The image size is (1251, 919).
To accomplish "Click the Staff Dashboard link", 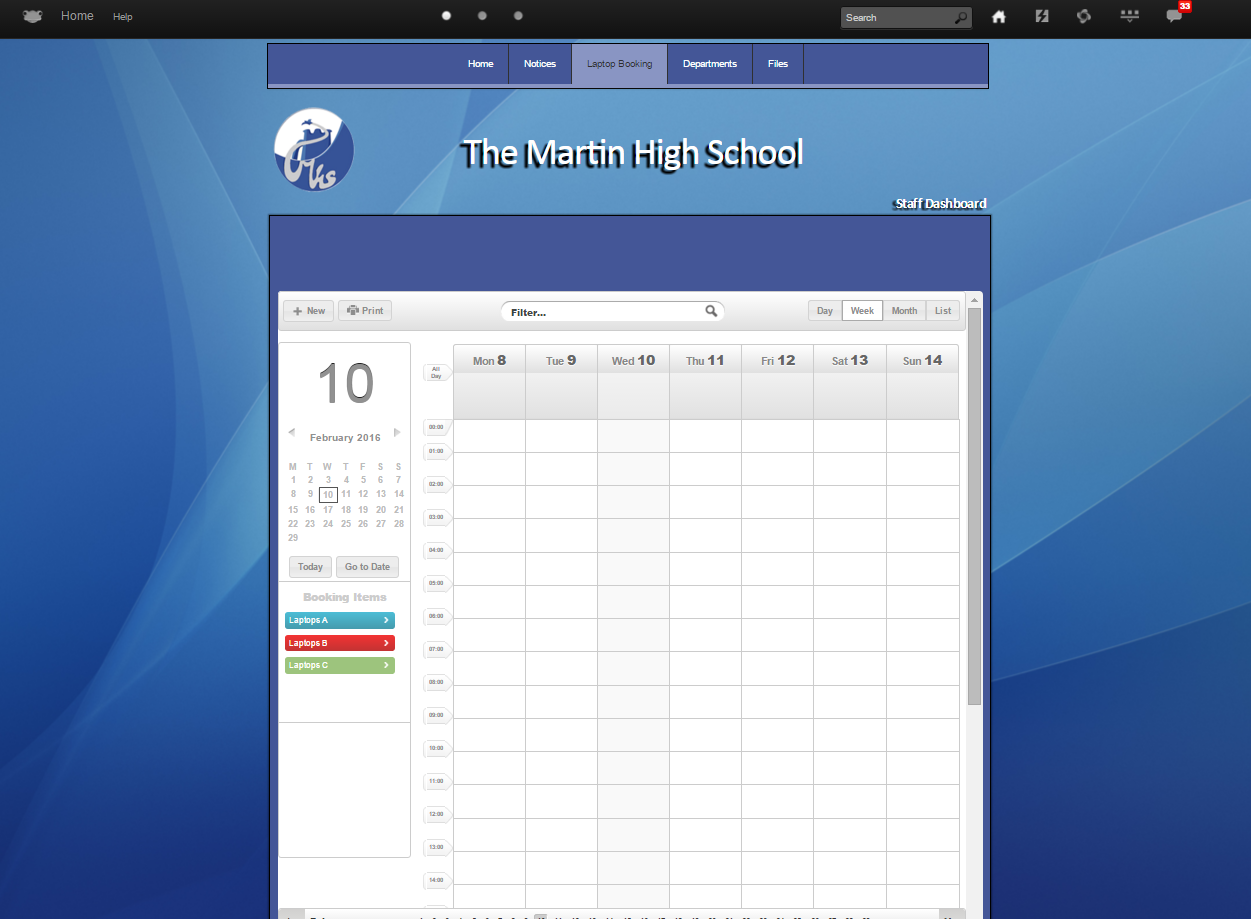I will point(941,204).
